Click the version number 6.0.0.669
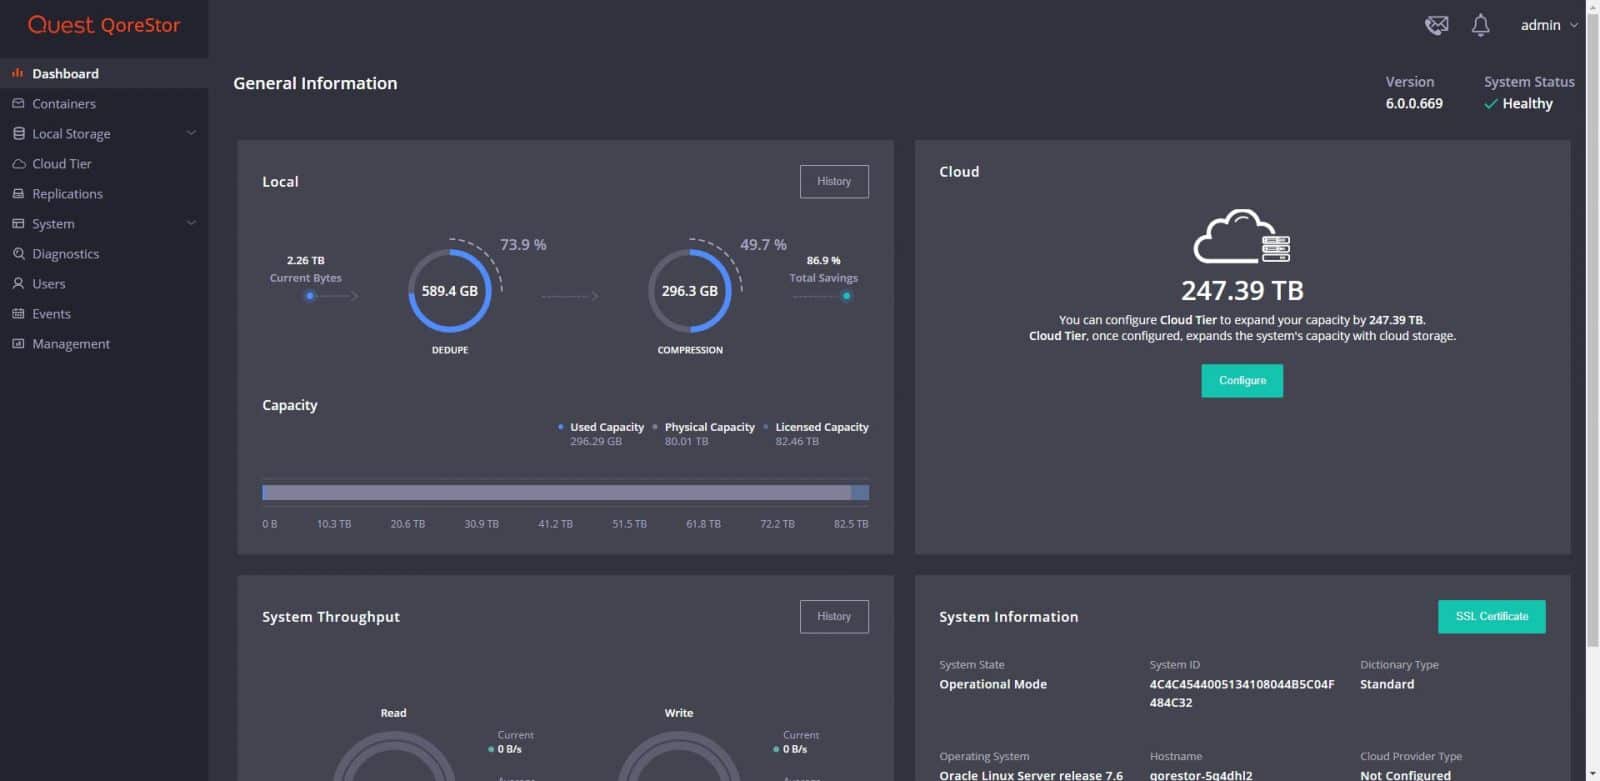Screen dimensions: 1600x781 [x=1414, y=103]
